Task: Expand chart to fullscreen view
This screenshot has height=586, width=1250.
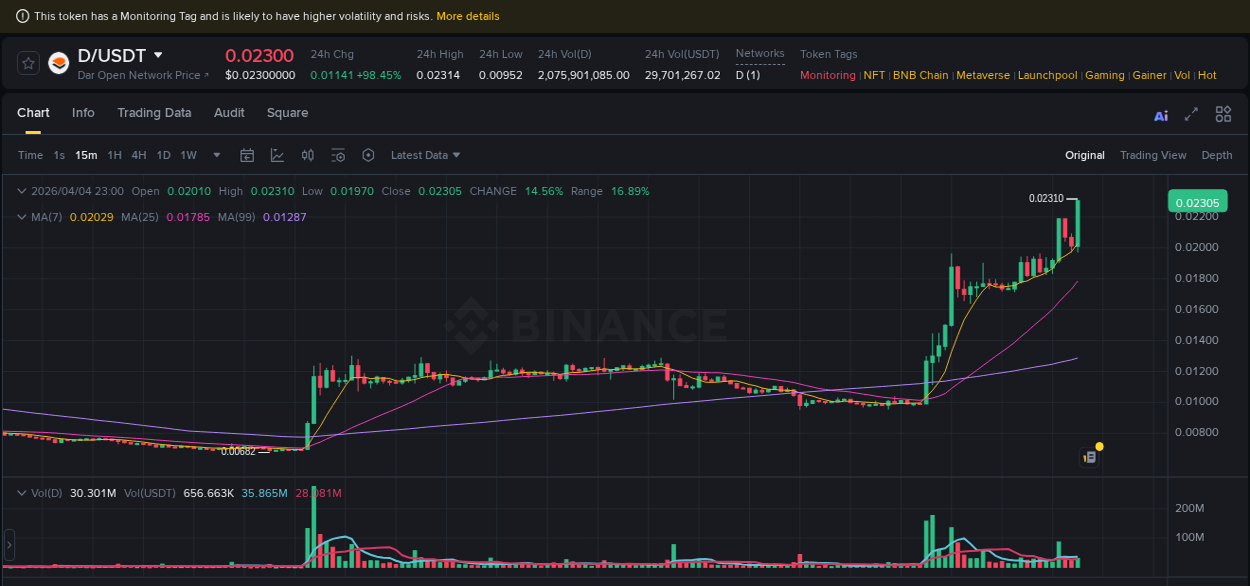Action: tap(1190, 115)
